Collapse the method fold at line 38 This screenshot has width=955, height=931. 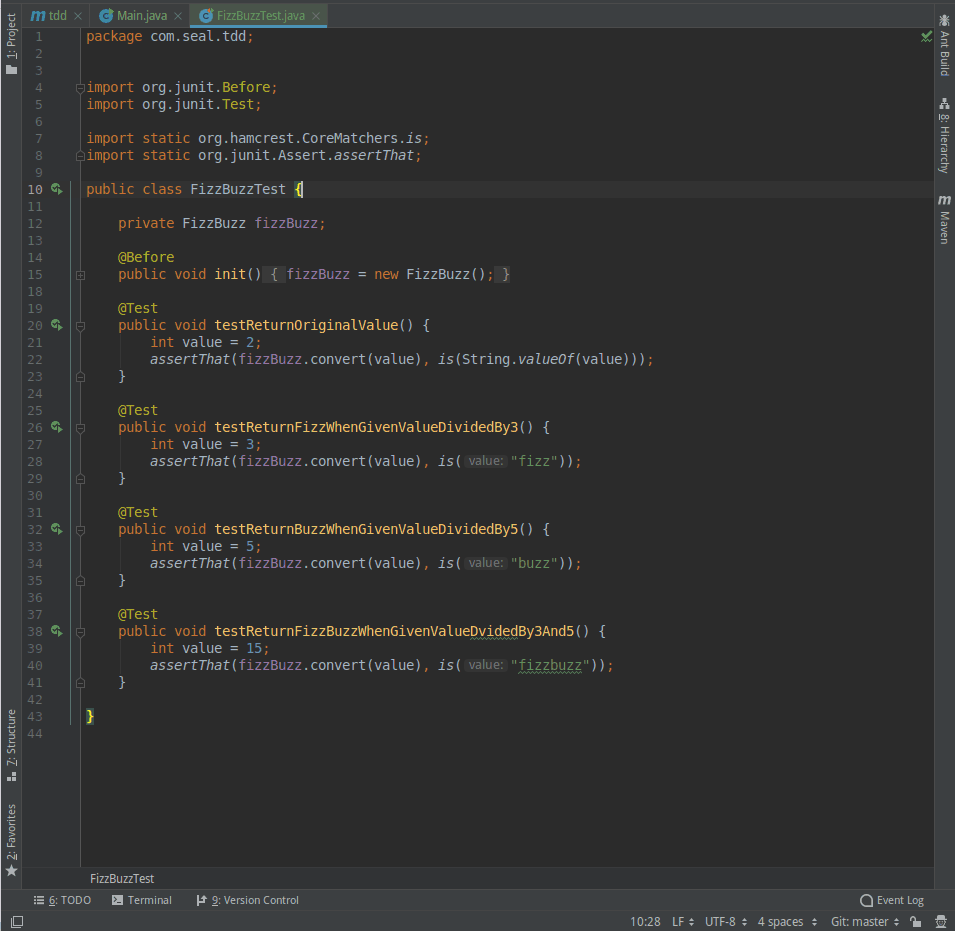(x=80, y=632)
